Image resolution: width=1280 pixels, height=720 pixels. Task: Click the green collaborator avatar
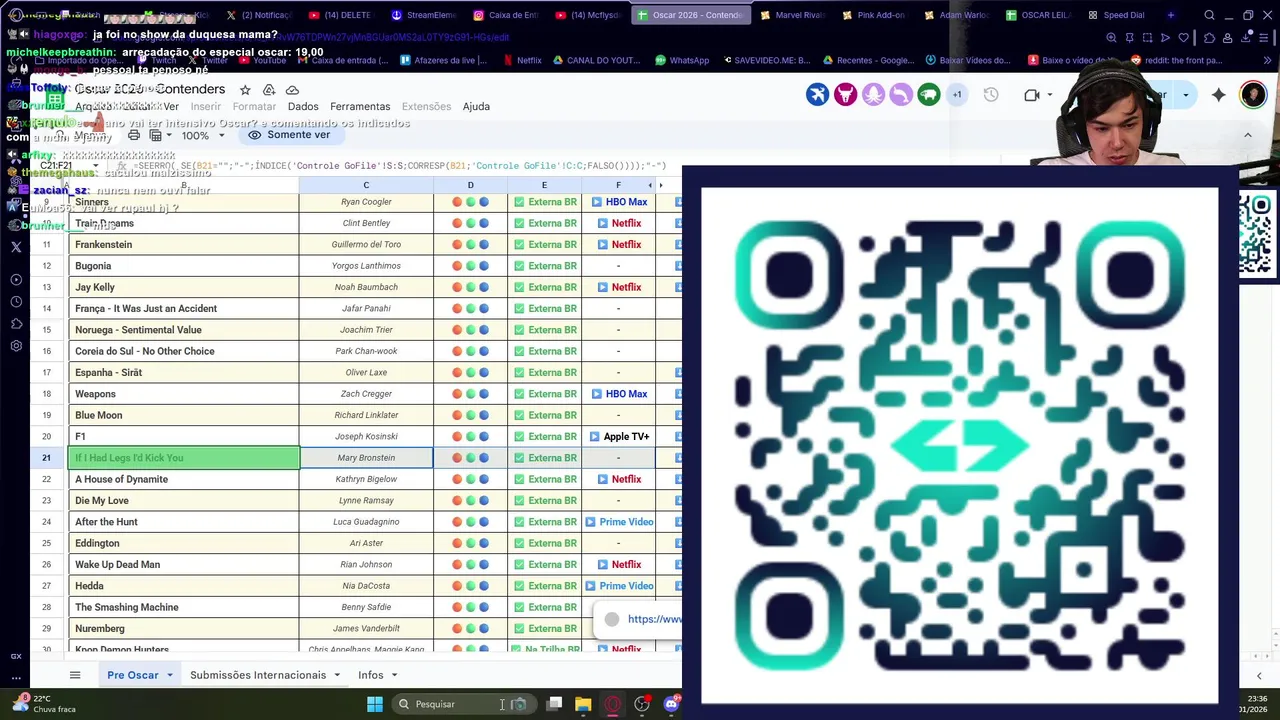pyautogui.click(x=929, y=95)
